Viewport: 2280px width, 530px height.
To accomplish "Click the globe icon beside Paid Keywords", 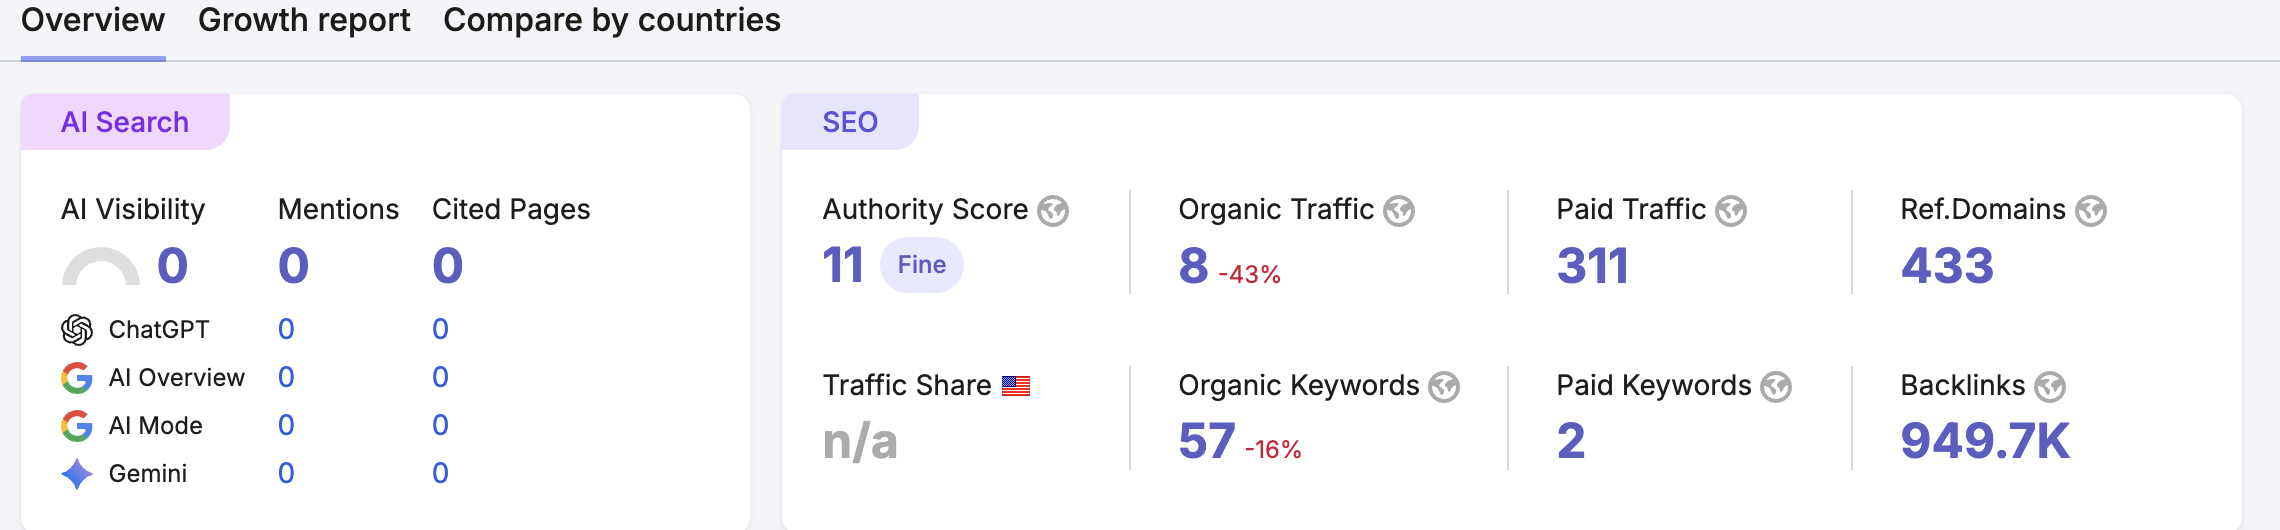I will tap(1776, 387).
